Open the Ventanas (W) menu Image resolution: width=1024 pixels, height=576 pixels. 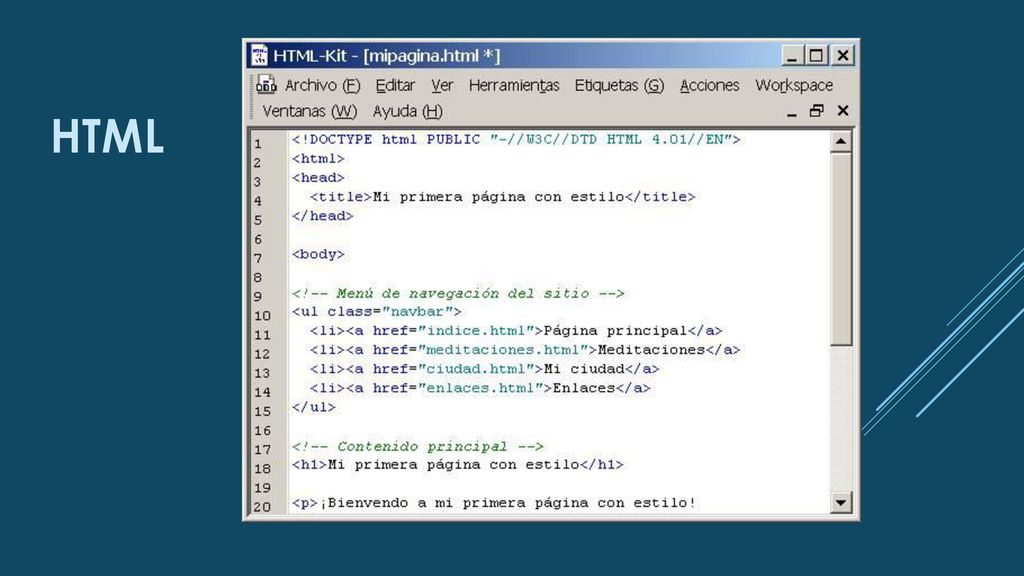[x=310, y=112]
